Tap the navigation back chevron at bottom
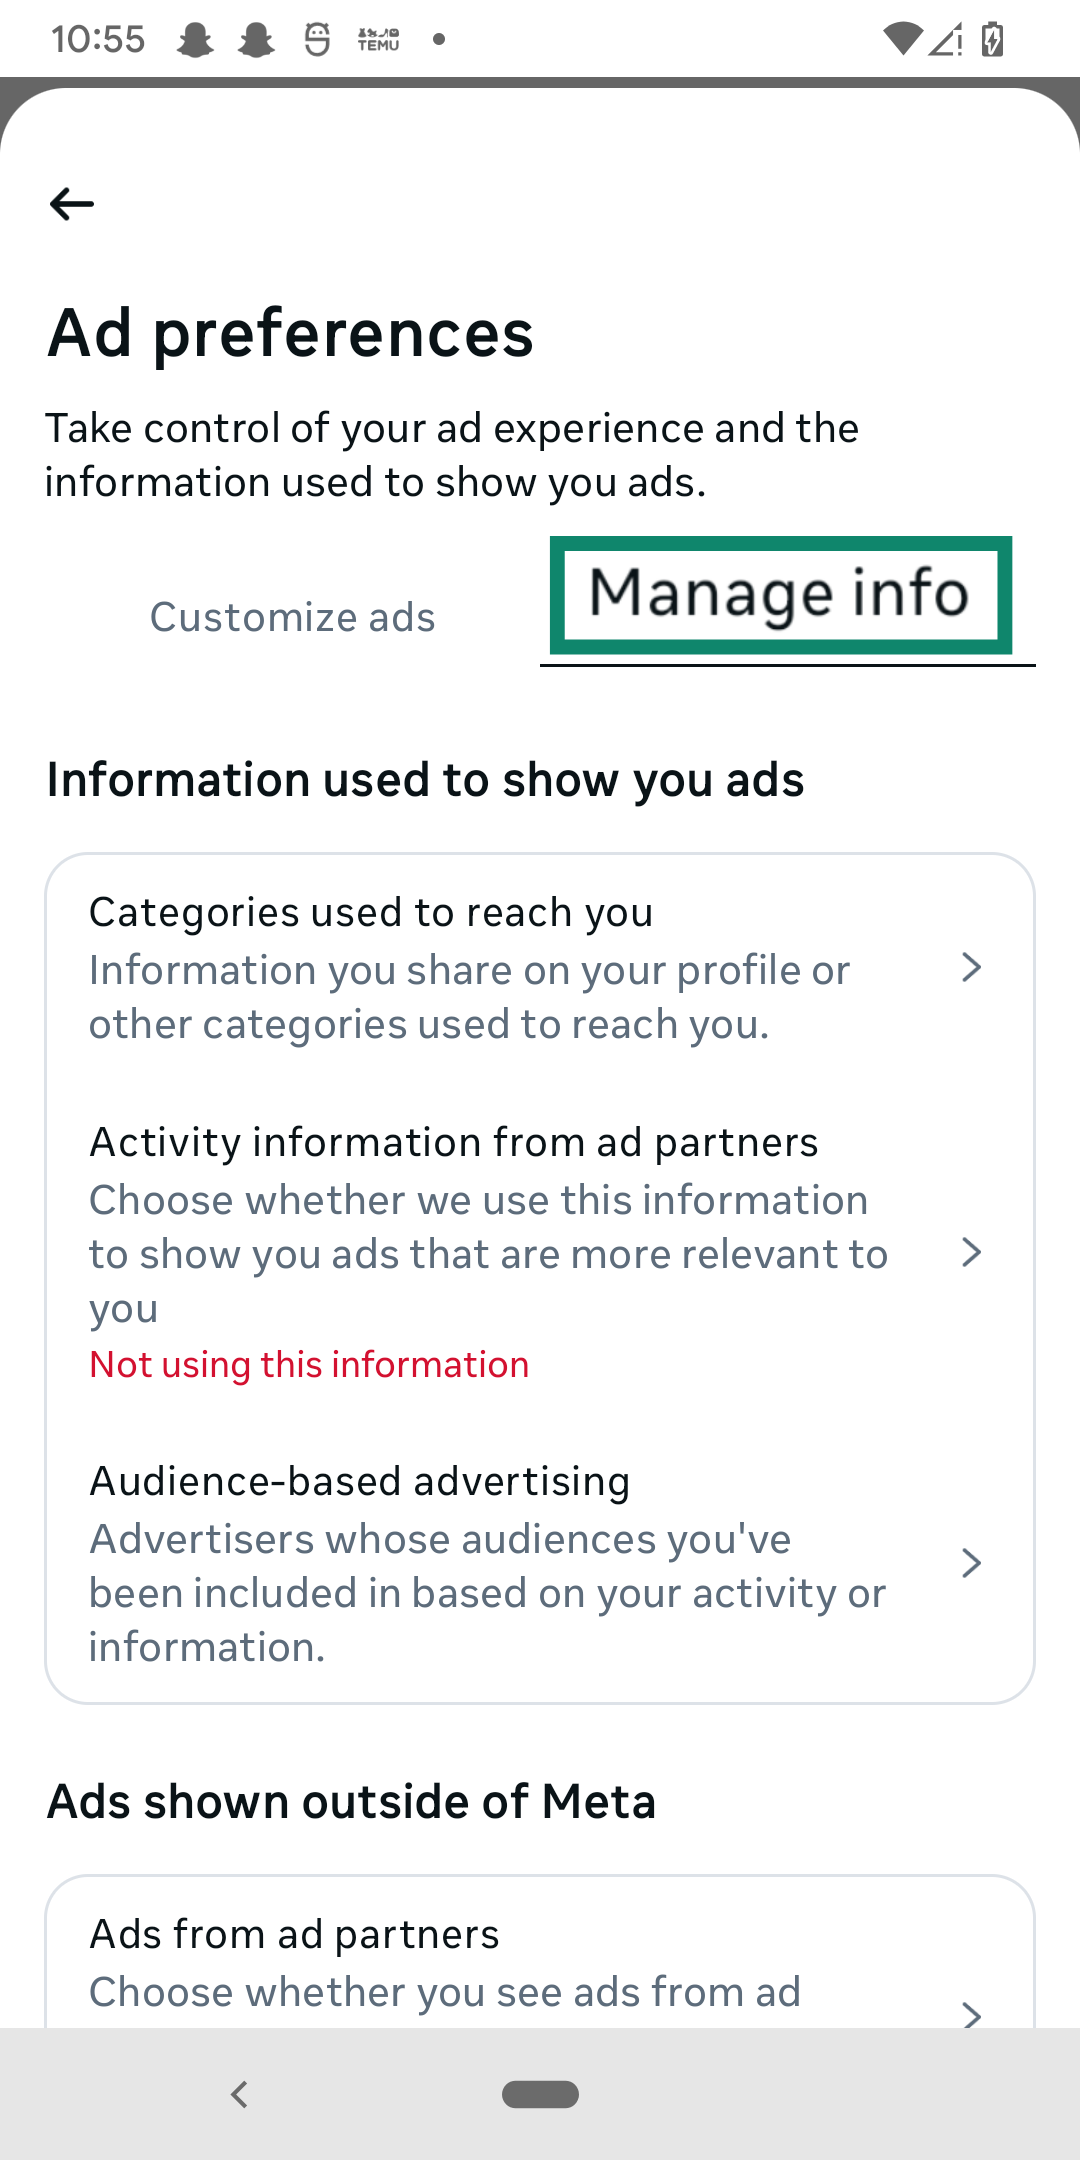The image size is (1080, 2160). (x=238, y=2093)
